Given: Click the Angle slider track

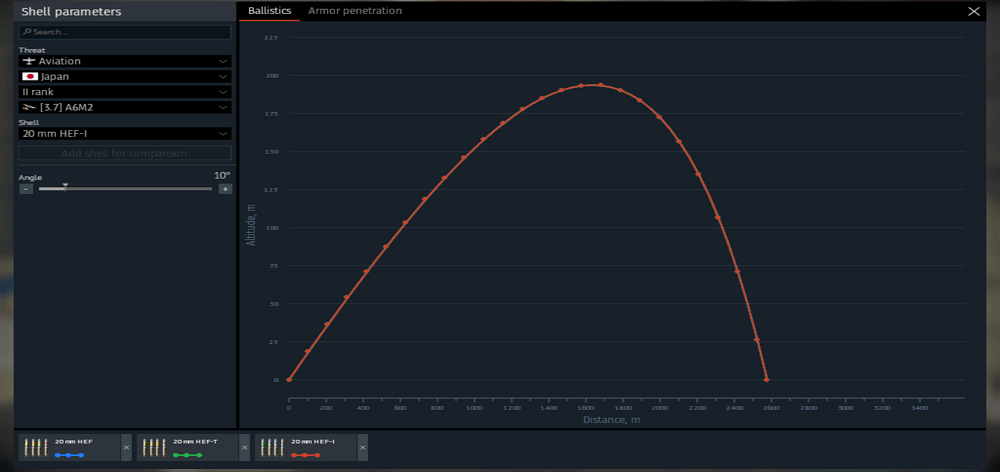Looking at the screenshot, I should [x=125, y=189].
